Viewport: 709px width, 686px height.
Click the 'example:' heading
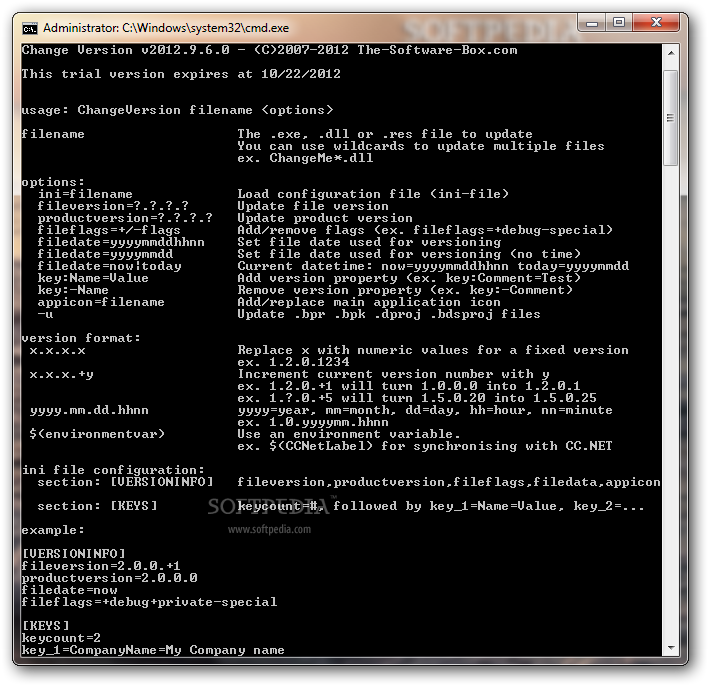pyautogui.click(x=53, y=530)
